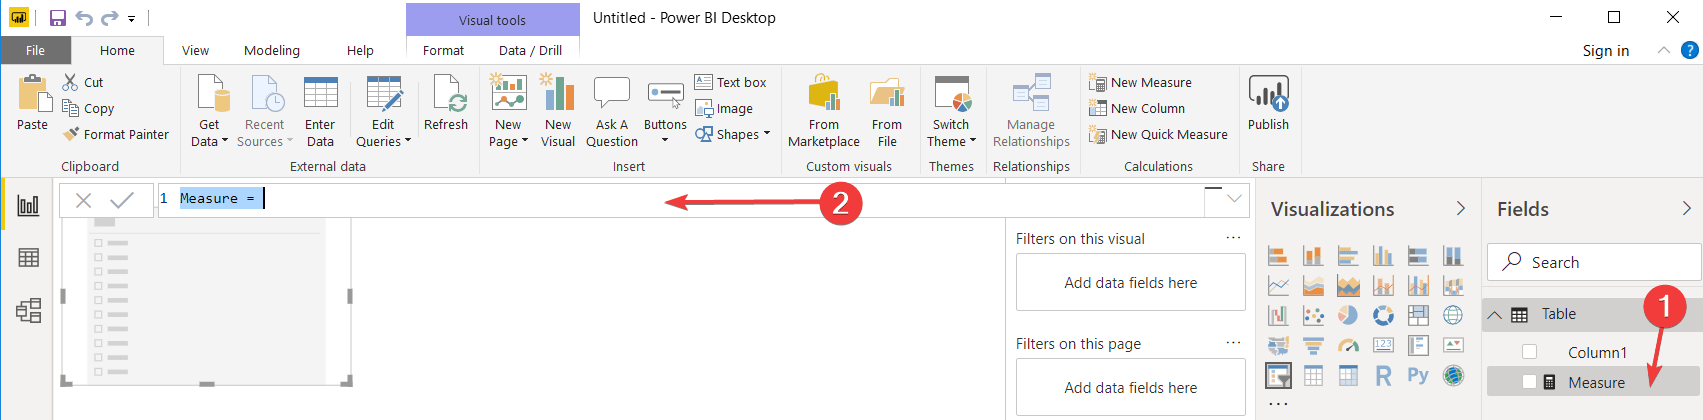Open the Edit Queries dropdown
This screenshot has width=1703, height=420.
[384, 111]
